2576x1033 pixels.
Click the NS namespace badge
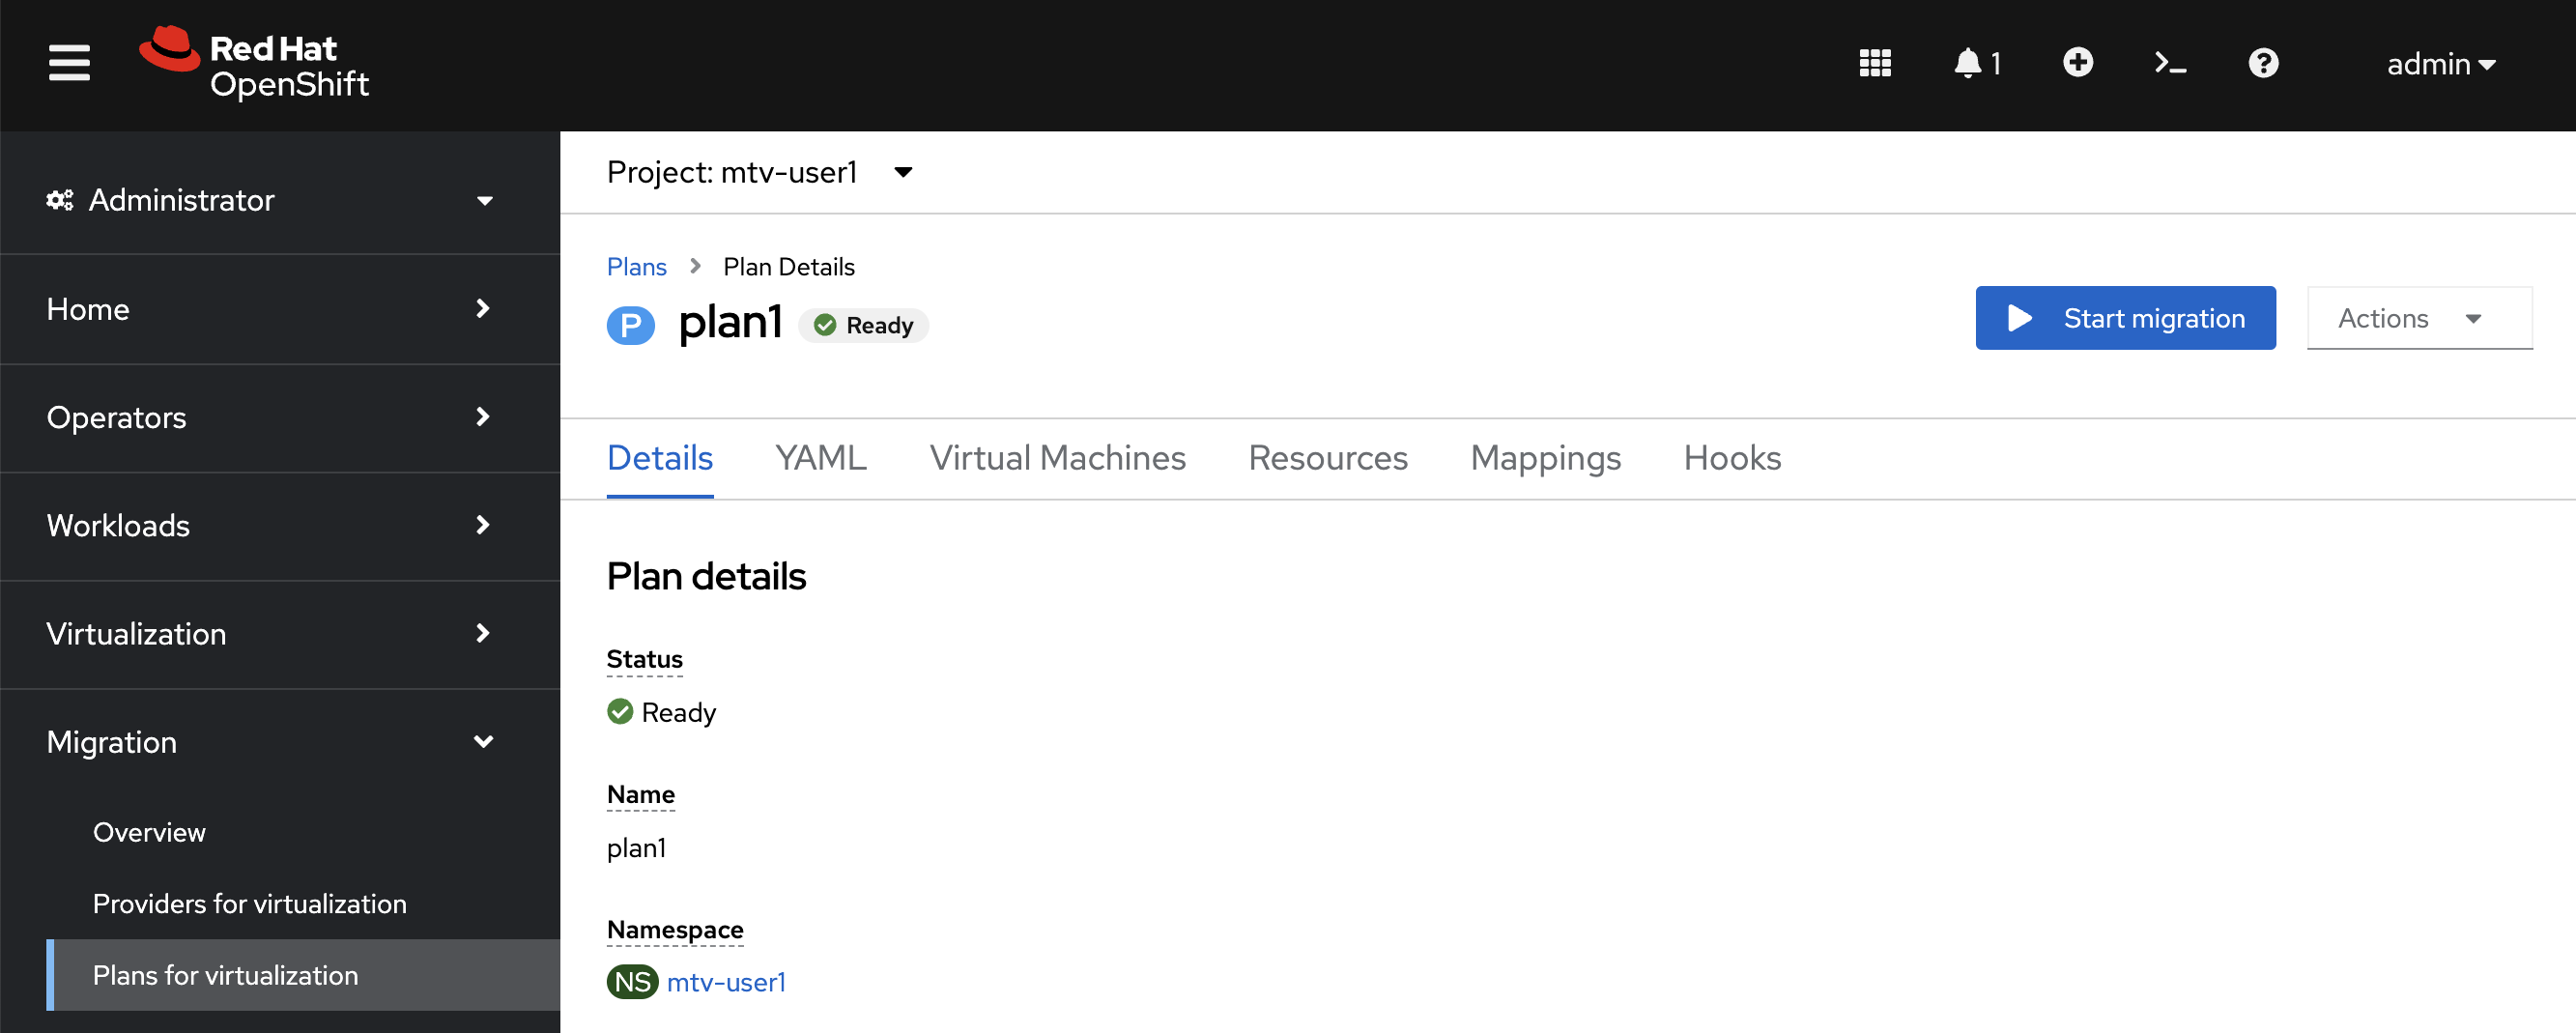(631, 981)
